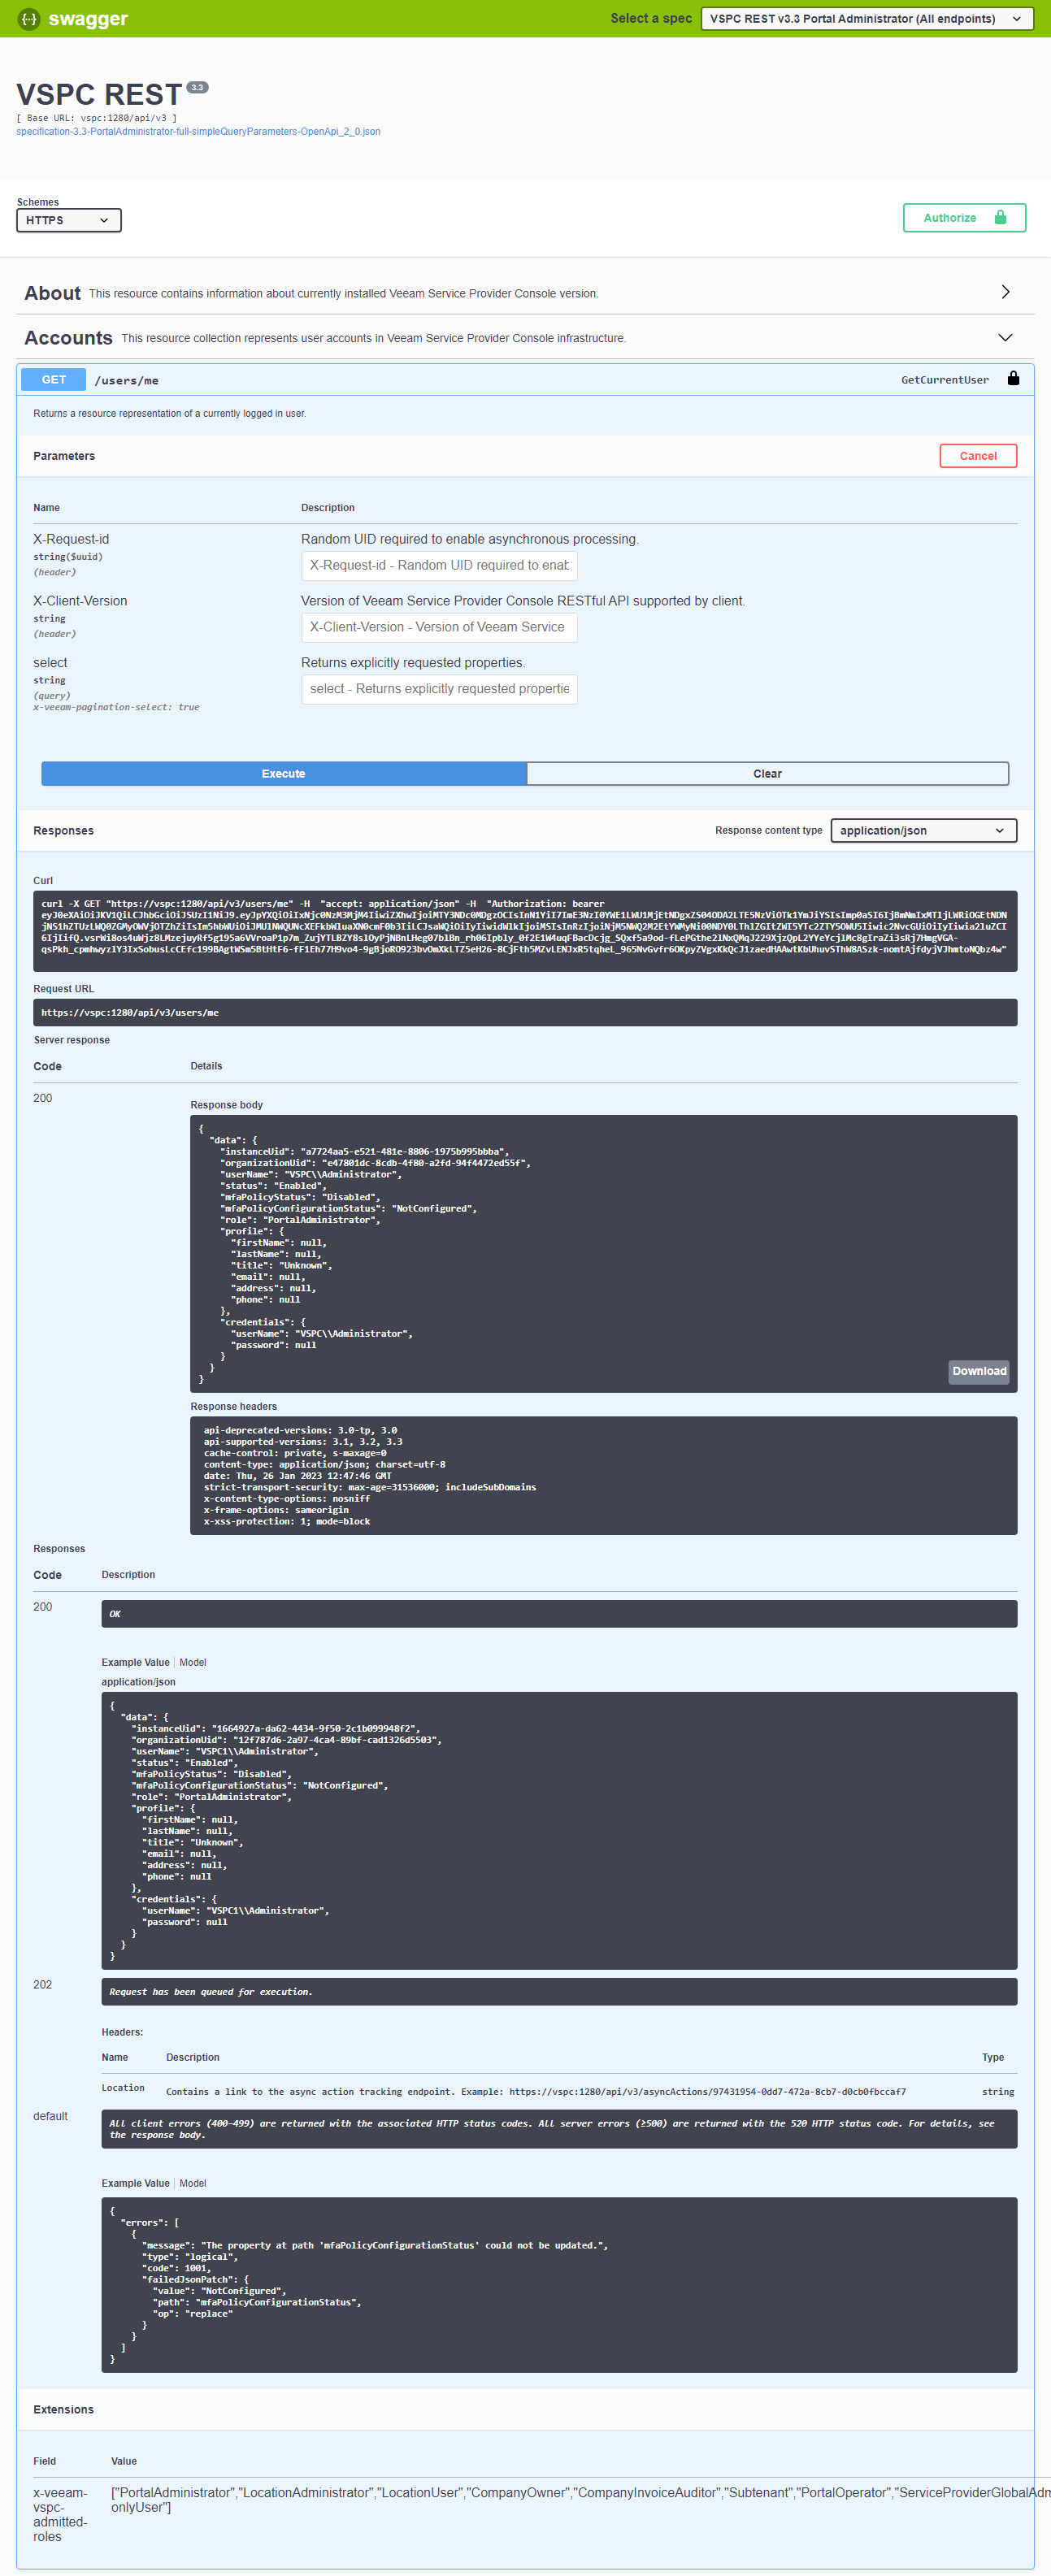Collapse the Accounts section chevron
1051x2576 pixels.
coord(1005,337)
